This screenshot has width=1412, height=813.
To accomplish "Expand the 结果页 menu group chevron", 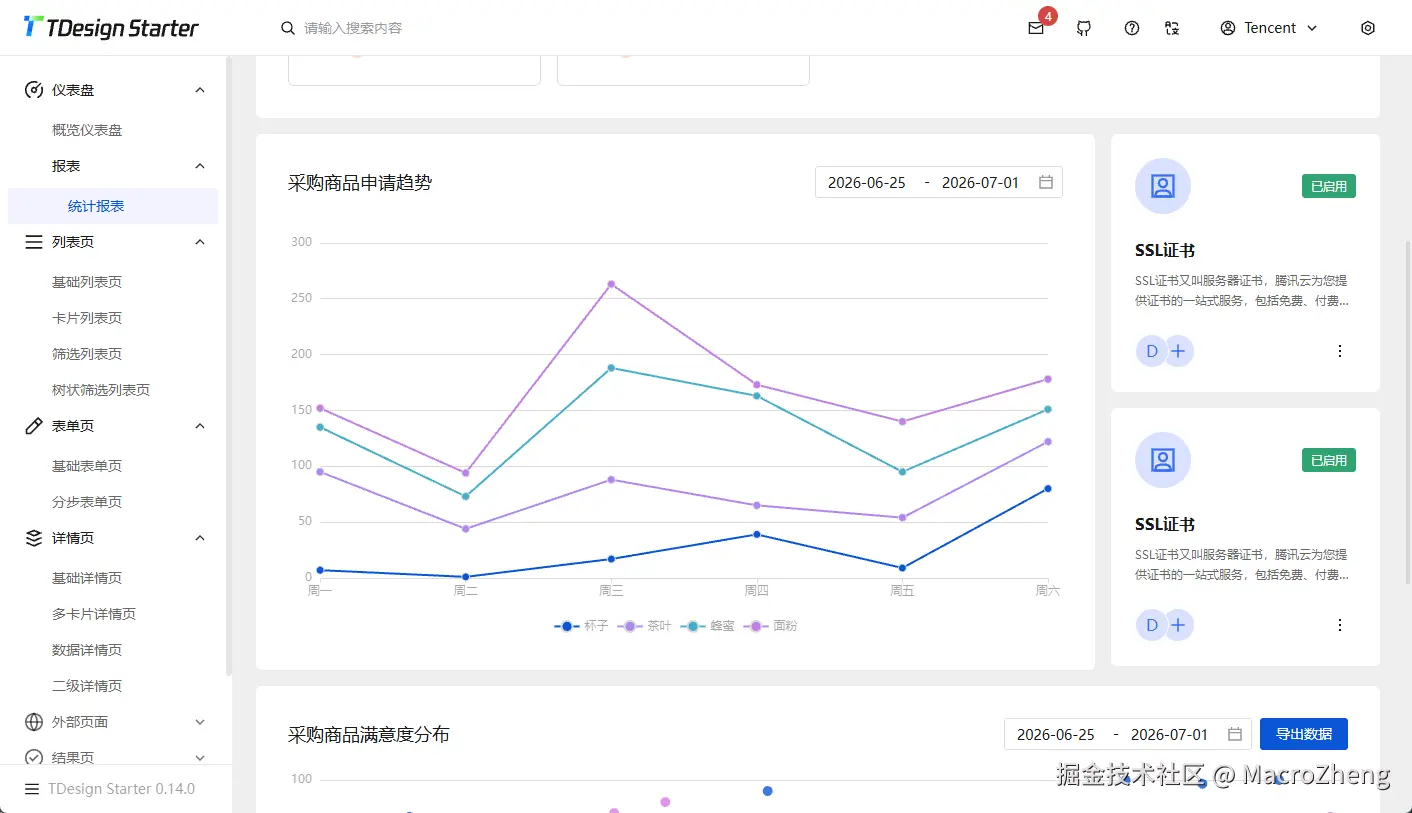I will pos(200,758).
